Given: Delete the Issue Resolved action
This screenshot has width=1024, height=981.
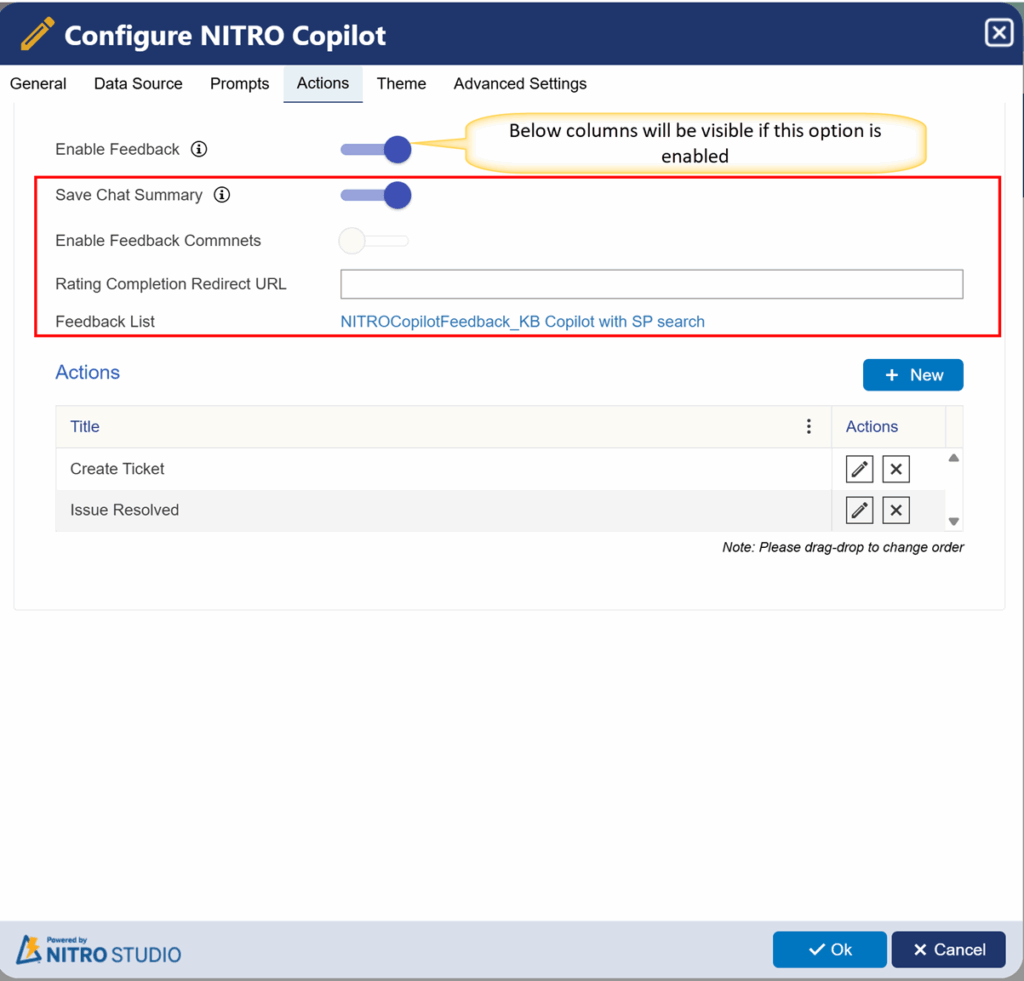Looking at the screenshot, I should 895,510.
